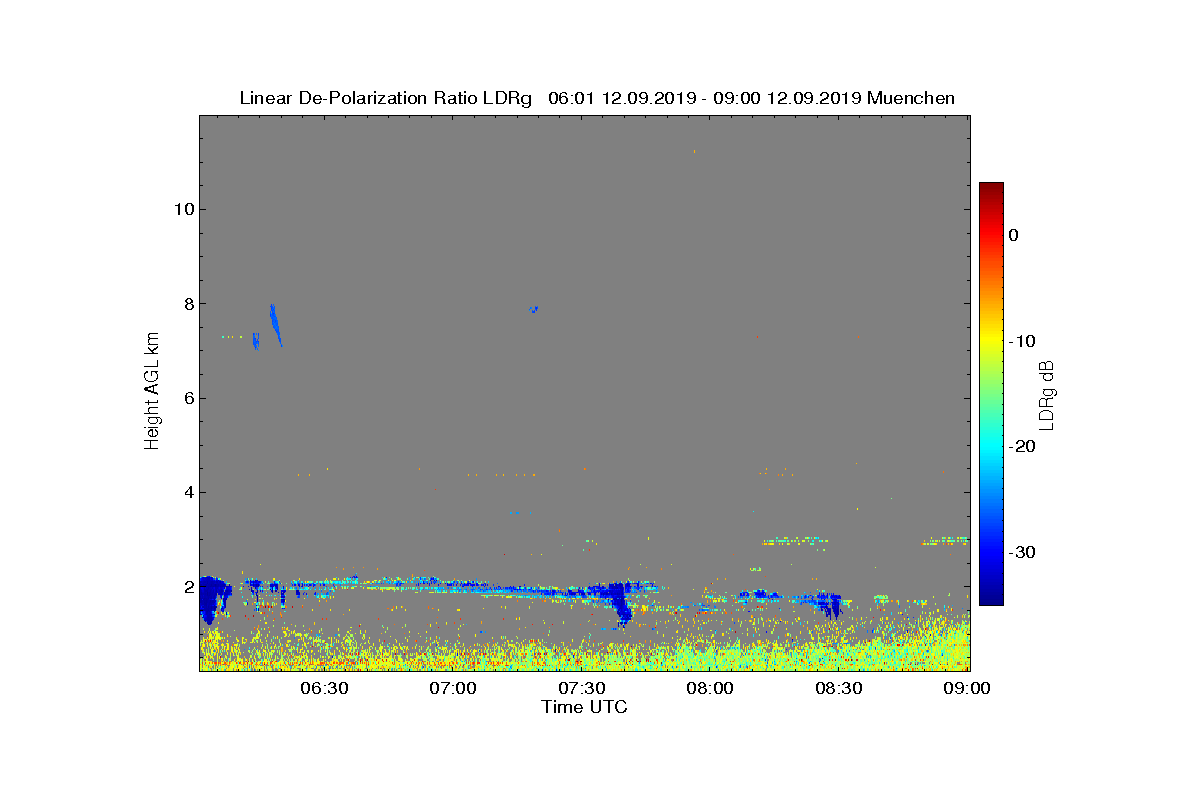The image size is (1200, 800).
Task: Click the height tick label 10
Action: (x=184, y=209)
